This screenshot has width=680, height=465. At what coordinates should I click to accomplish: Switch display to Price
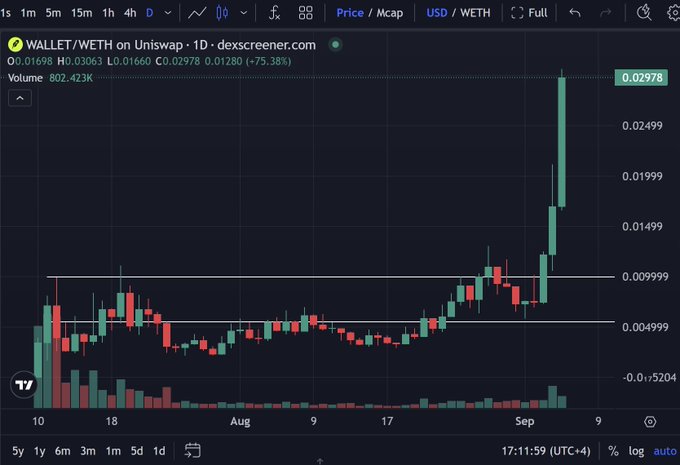(350, 13)
